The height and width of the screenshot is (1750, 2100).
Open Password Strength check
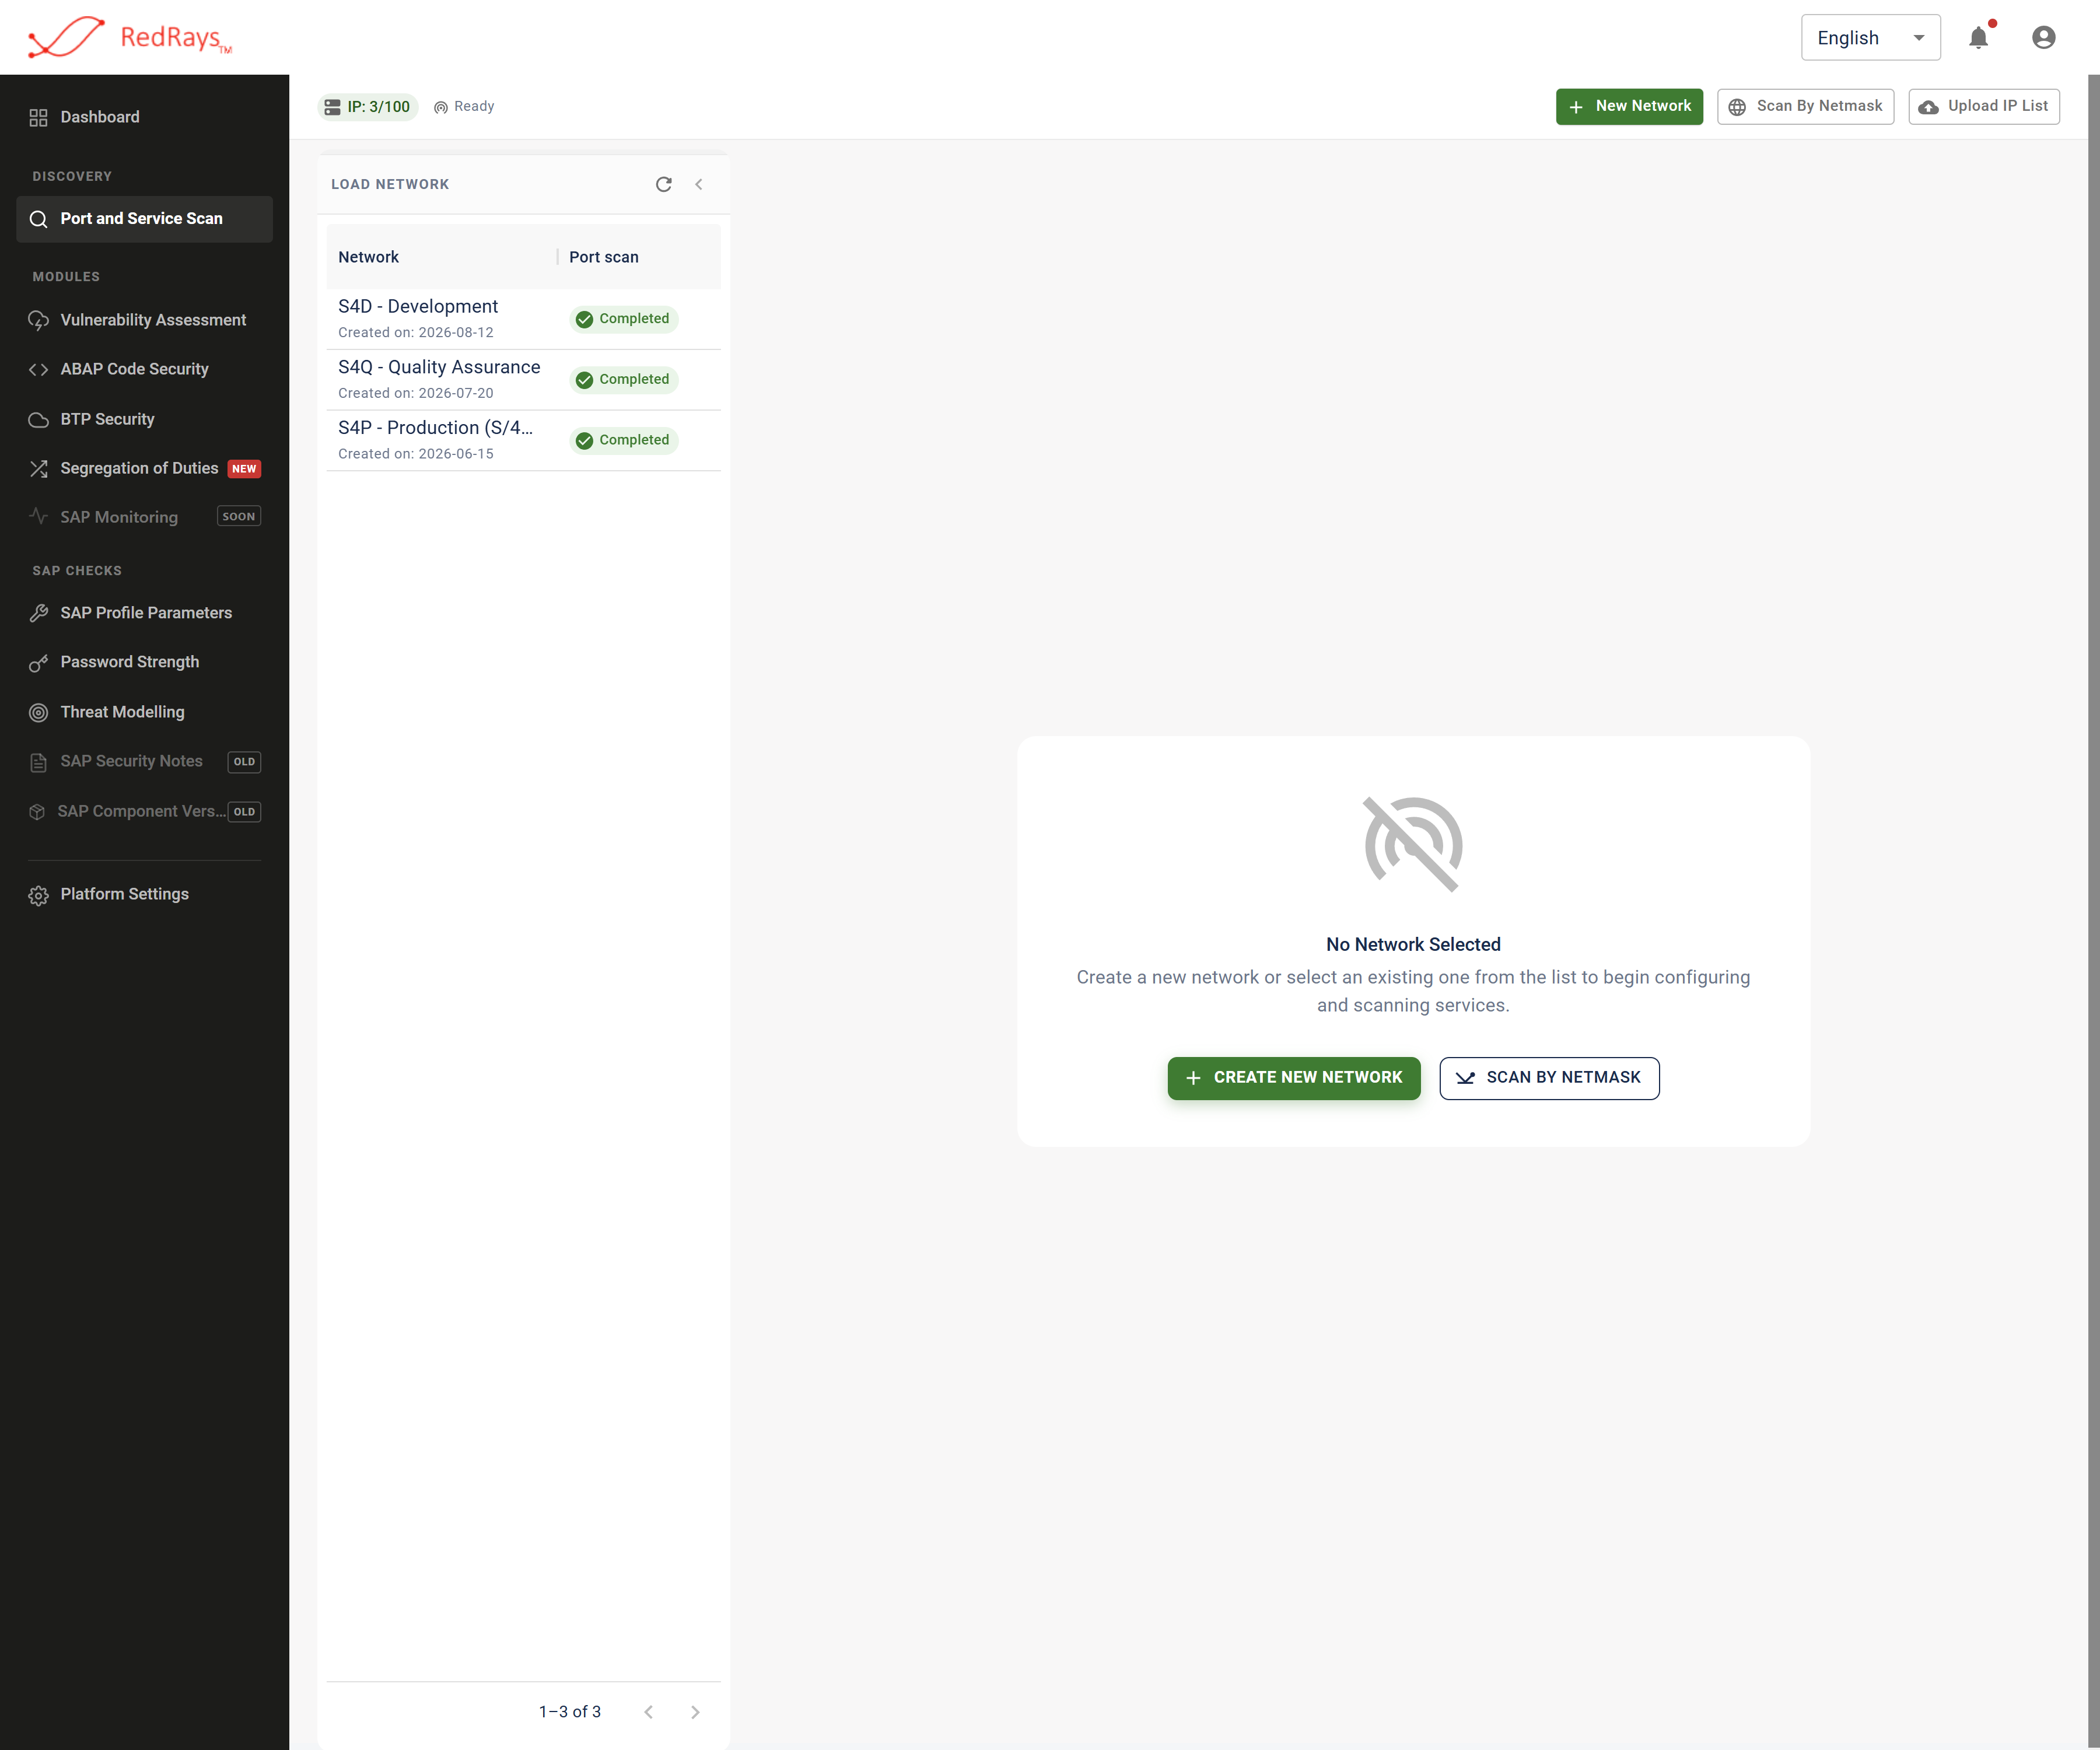[144, 662]
